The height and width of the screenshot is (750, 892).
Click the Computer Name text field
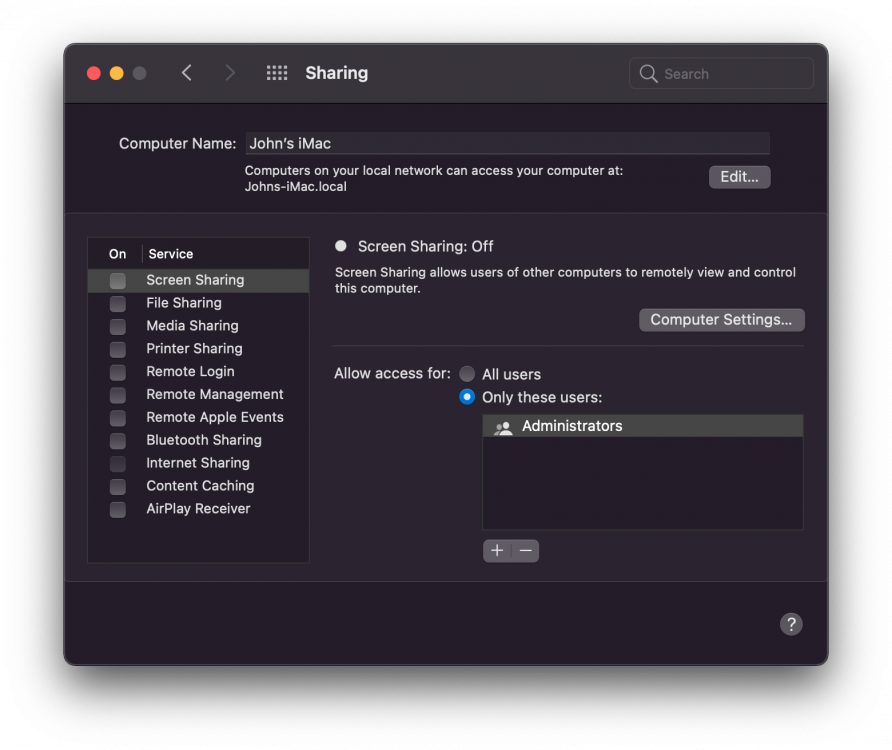(x=507, y=143)
